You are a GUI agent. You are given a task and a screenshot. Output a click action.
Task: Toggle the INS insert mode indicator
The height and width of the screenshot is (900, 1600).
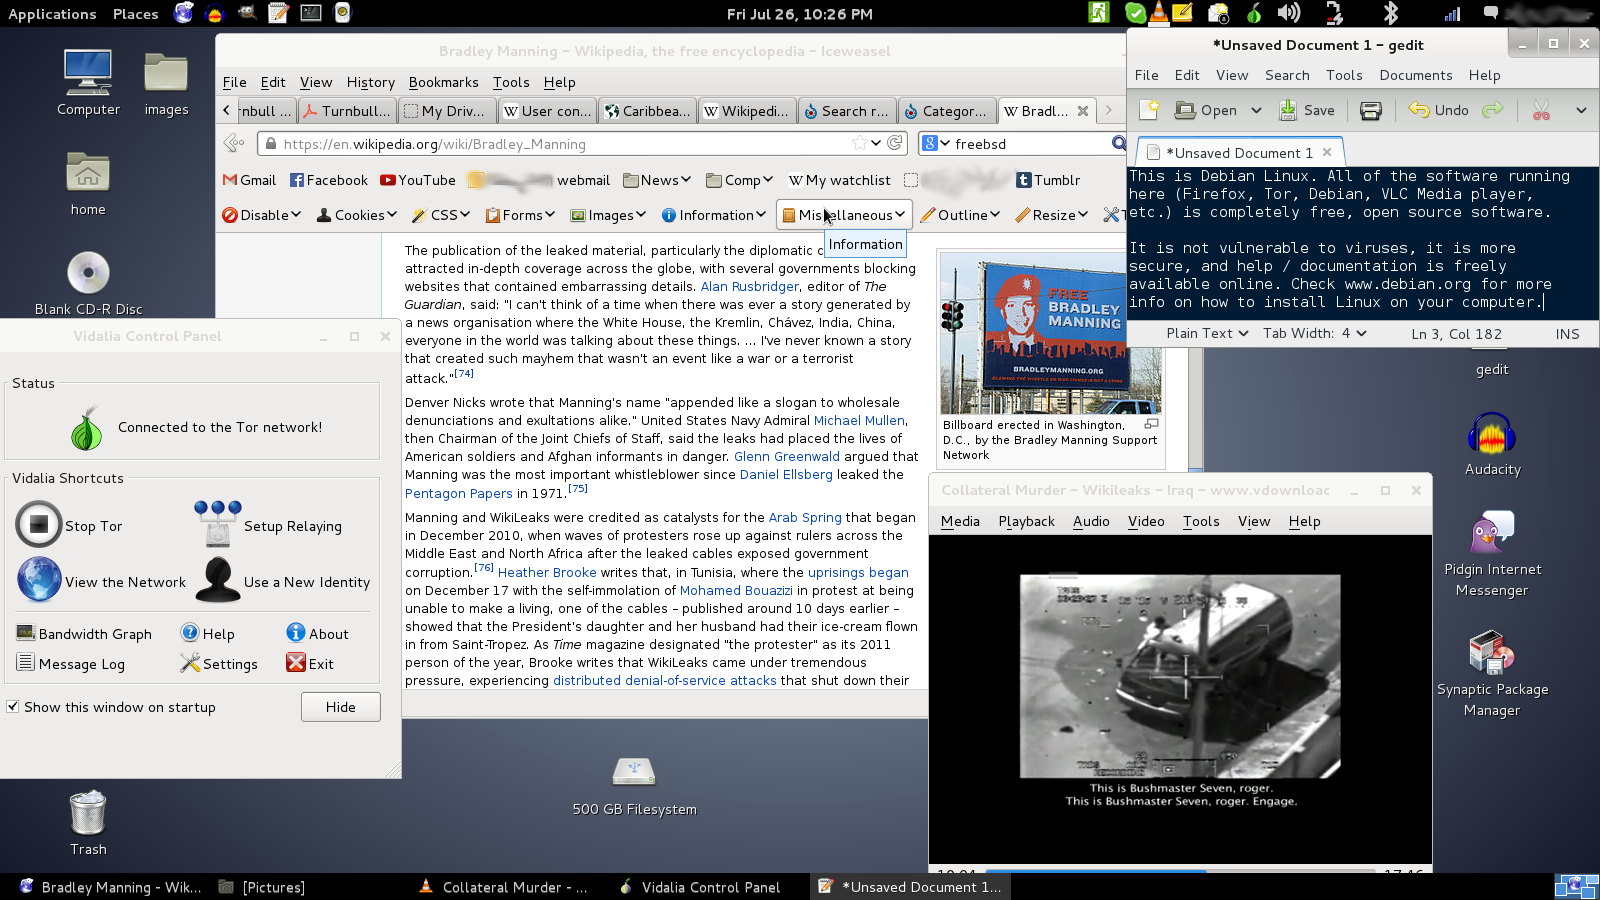1567,334
